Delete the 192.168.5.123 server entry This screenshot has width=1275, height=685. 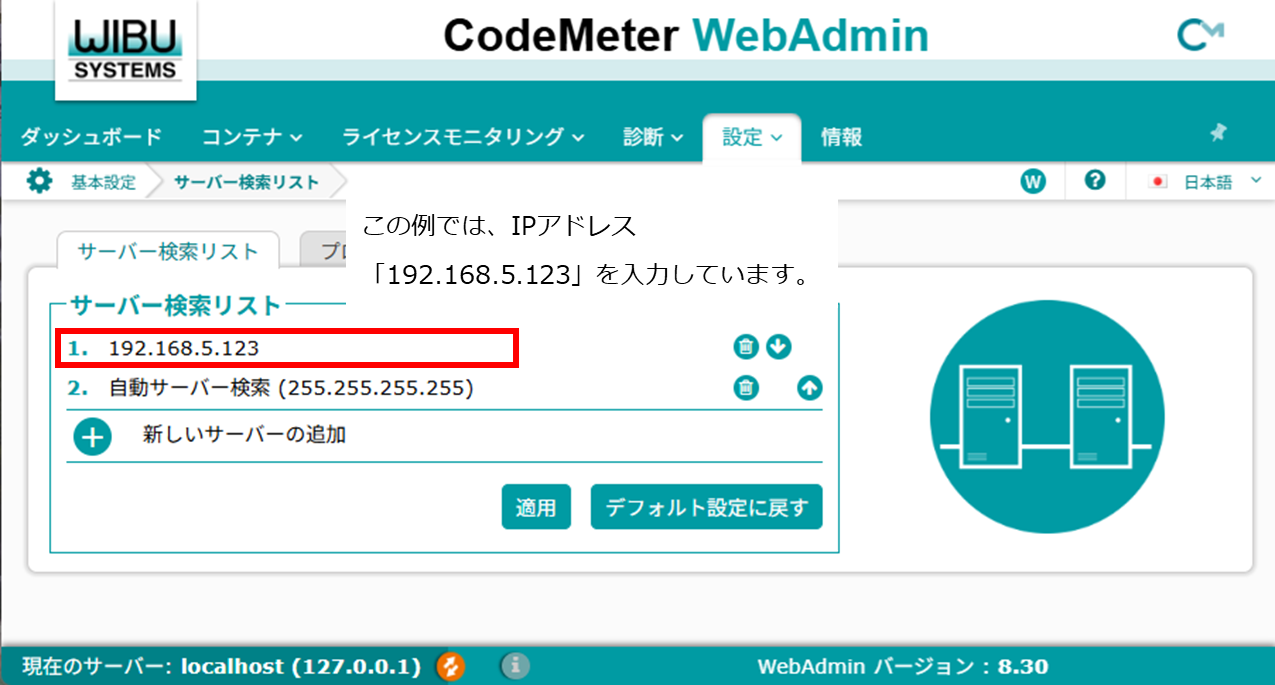pos(745,347)
